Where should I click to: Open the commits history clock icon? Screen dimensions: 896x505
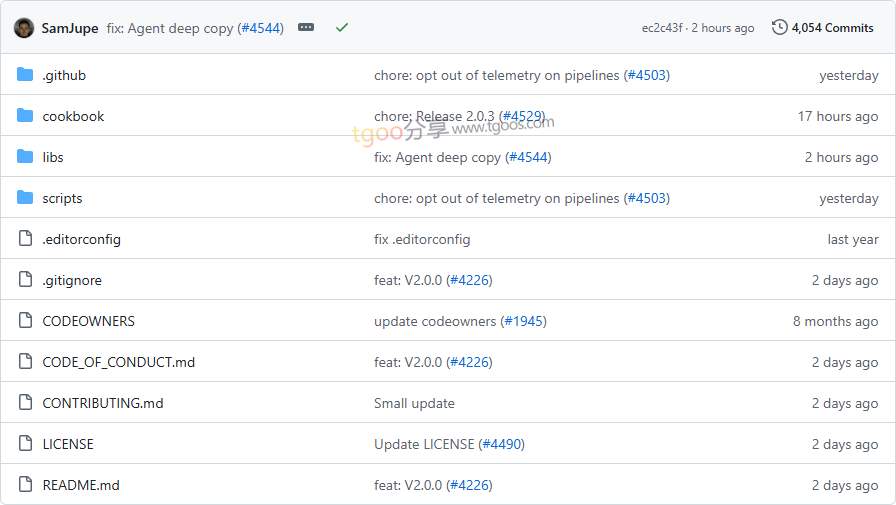(x=779, y=27)
